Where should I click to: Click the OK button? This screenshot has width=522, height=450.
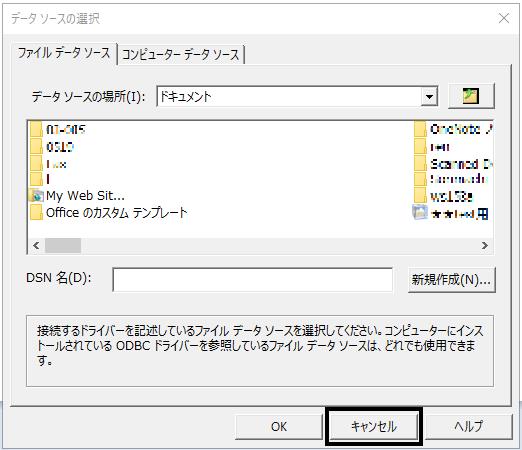click(279, 427)
